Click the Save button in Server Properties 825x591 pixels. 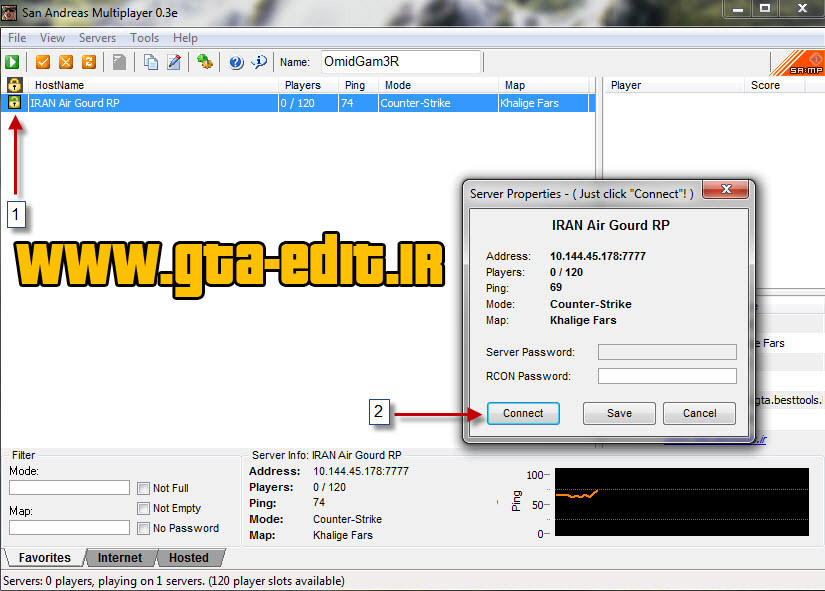coord(619,414)
